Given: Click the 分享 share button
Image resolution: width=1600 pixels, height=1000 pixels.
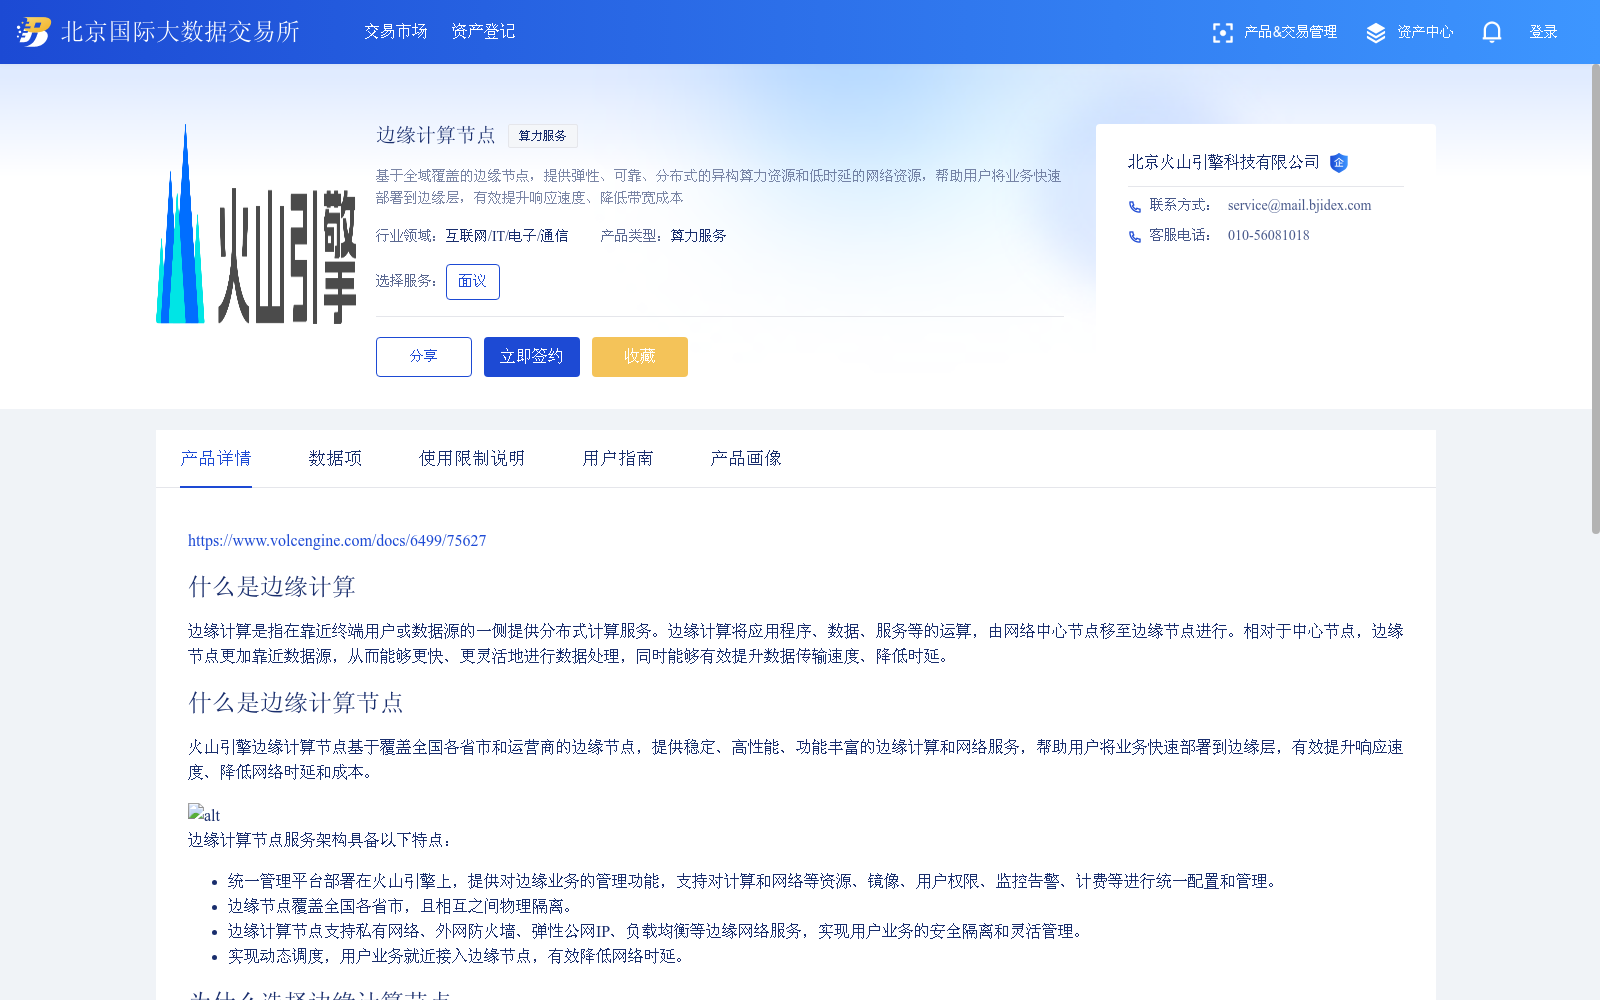Looking at the screenshot, I should (424, 357).
